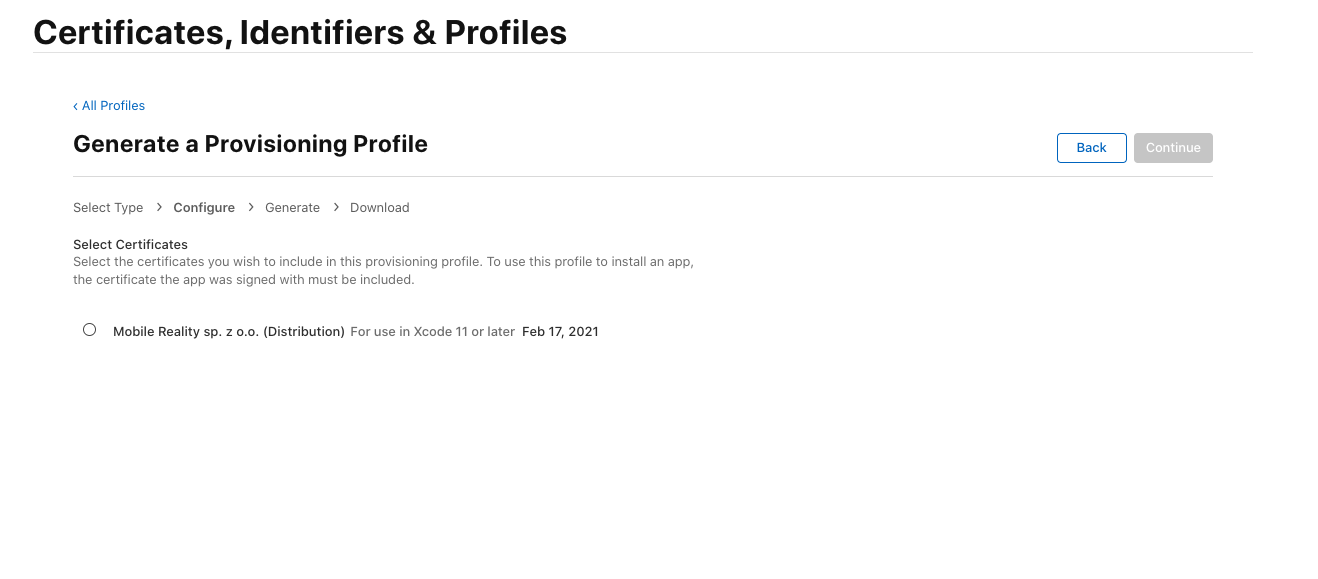Select the Mobile Reality distribution certificate radio button

click(90, 330)
